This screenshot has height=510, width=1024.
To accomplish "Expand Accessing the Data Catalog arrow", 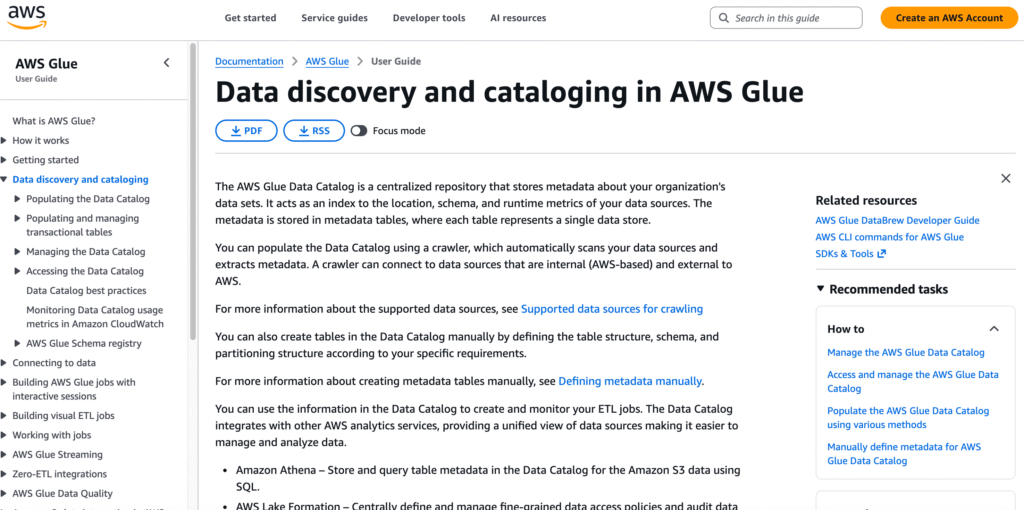I will [18, 272].
